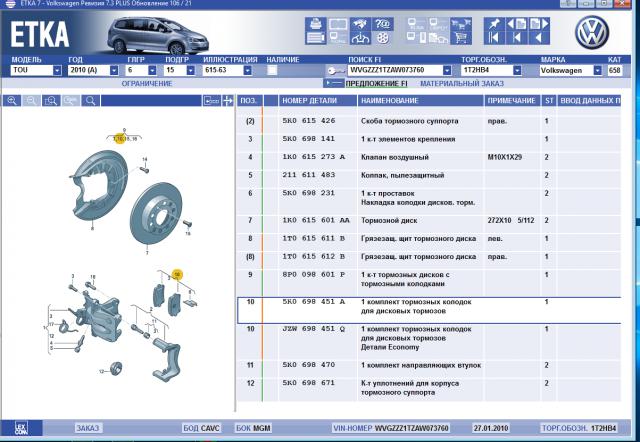Click the split-arrows icon beside POS column

[x=228, y=100]
